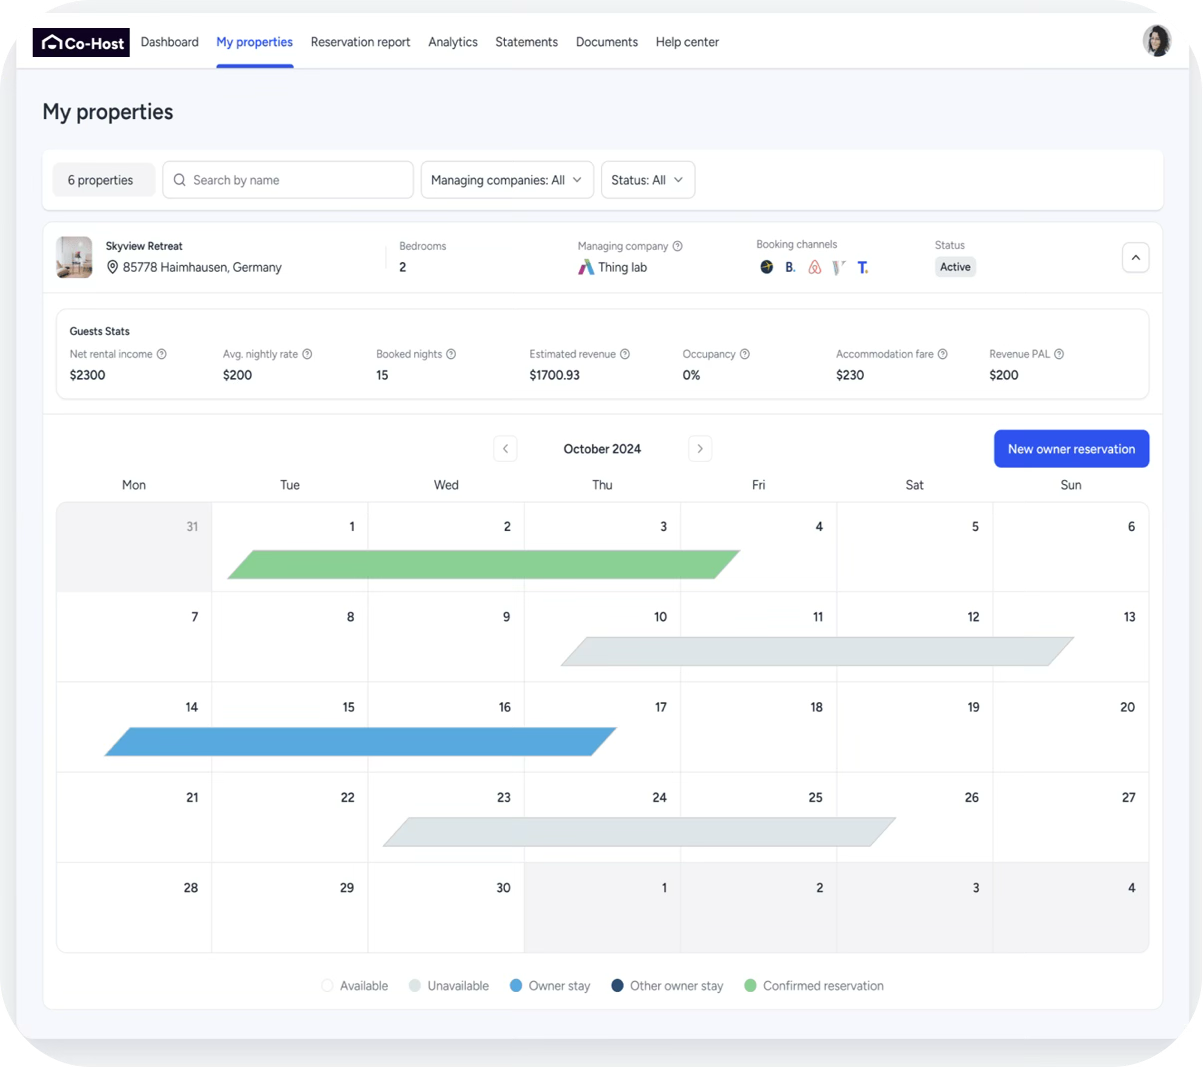Go to next month
This screenshot has width=1203, height=1067.
click(700, 449)
